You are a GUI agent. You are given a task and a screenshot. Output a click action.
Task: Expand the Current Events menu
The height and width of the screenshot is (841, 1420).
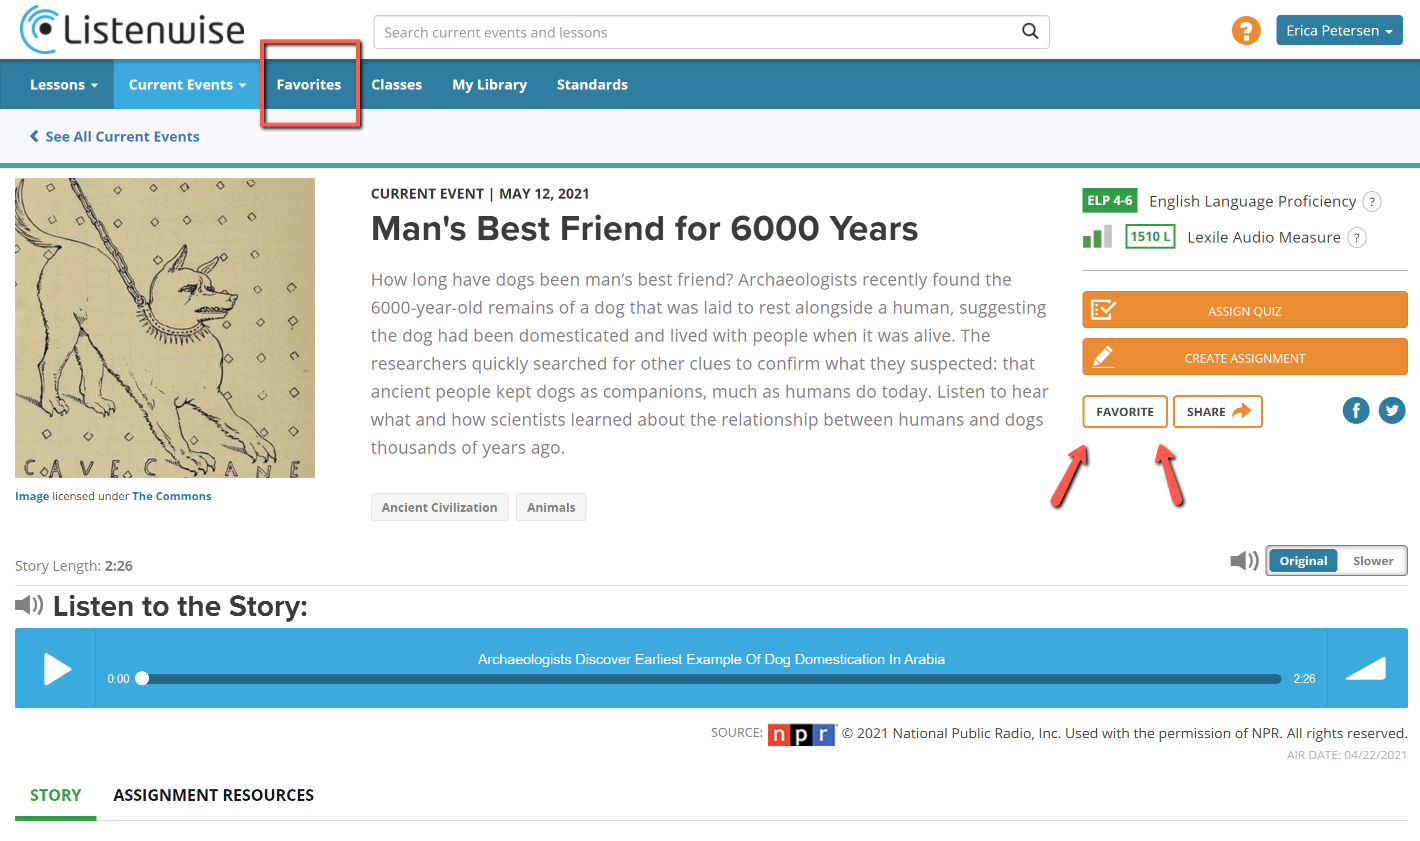[187, 85]
